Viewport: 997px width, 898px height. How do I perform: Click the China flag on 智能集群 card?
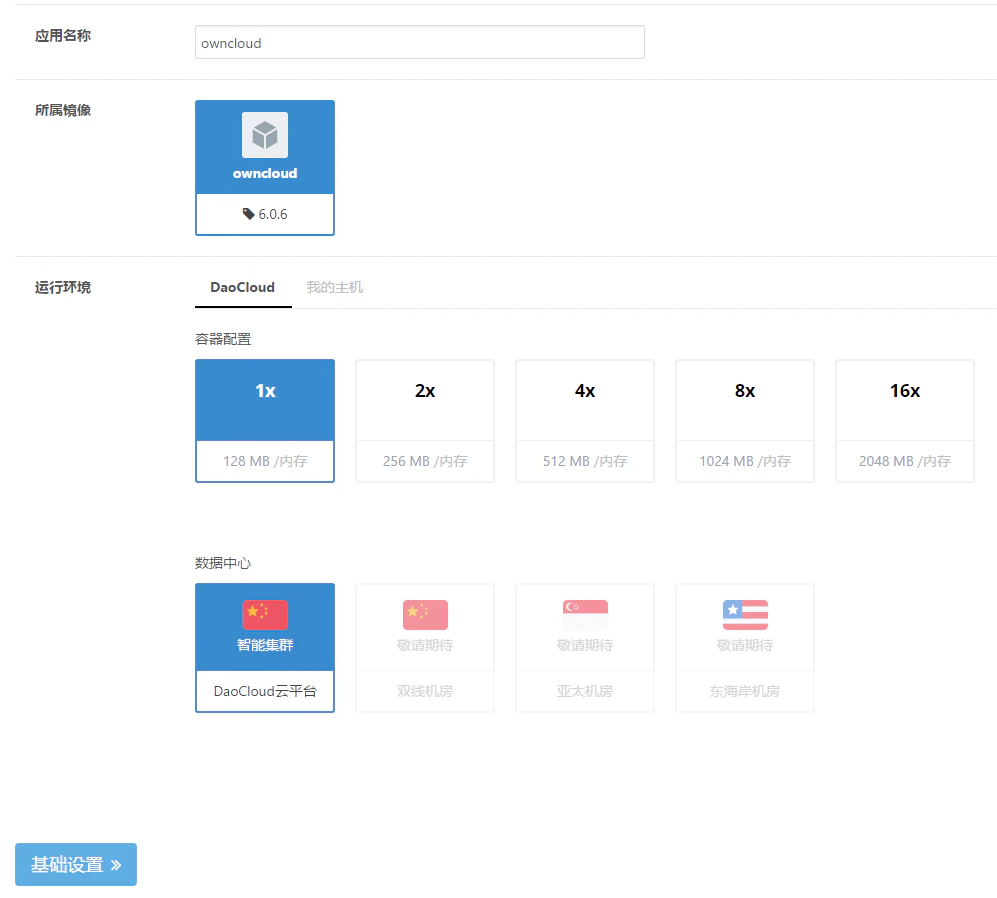(x=265, y=615)
